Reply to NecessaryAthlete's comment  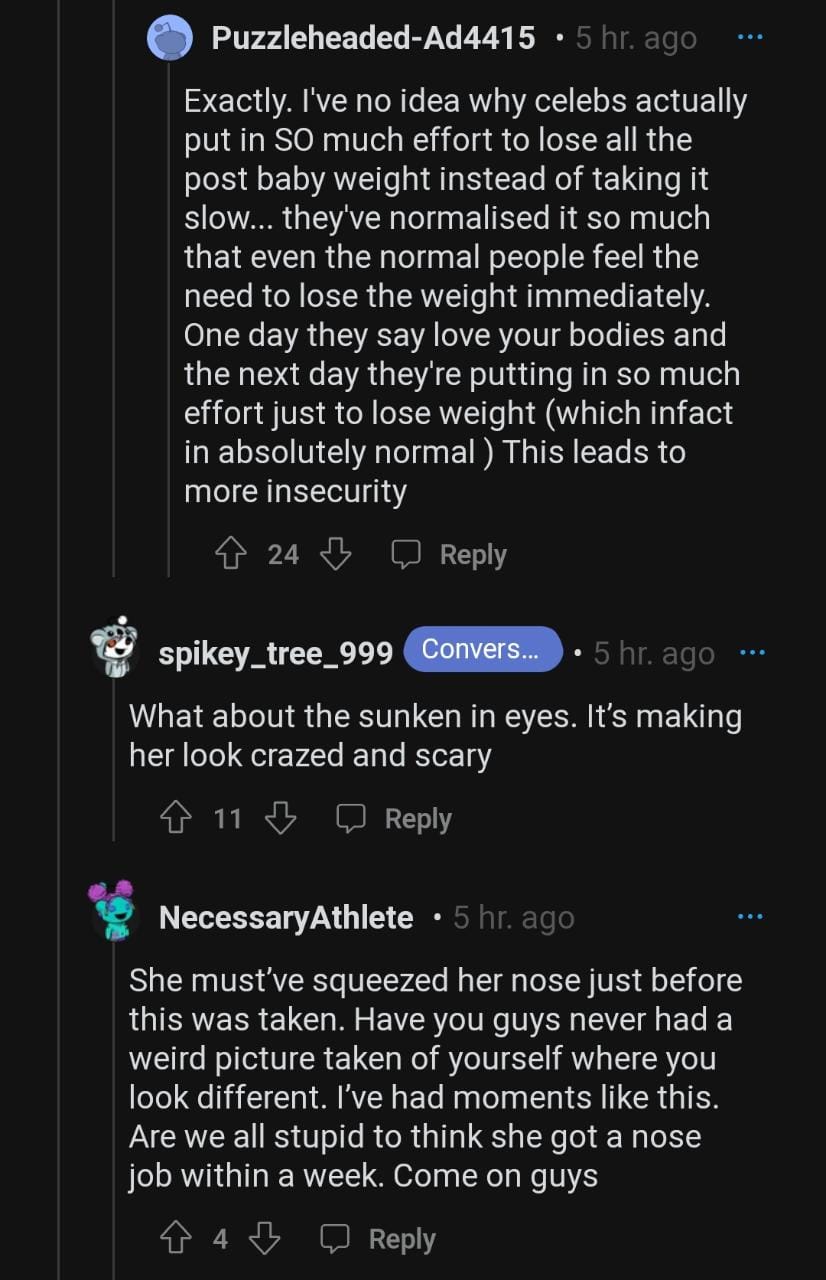click(378, 1239)
